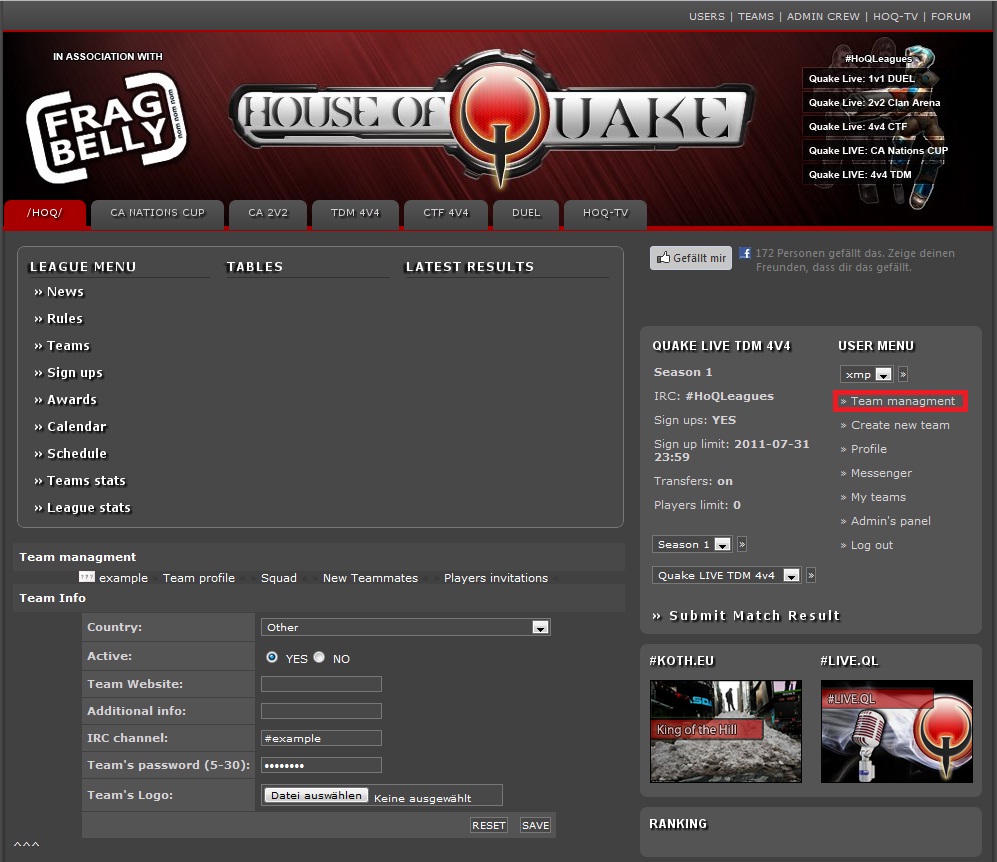997x862 pixels.
Task: Open the Country dropdown showing Other
Action: 406,627
